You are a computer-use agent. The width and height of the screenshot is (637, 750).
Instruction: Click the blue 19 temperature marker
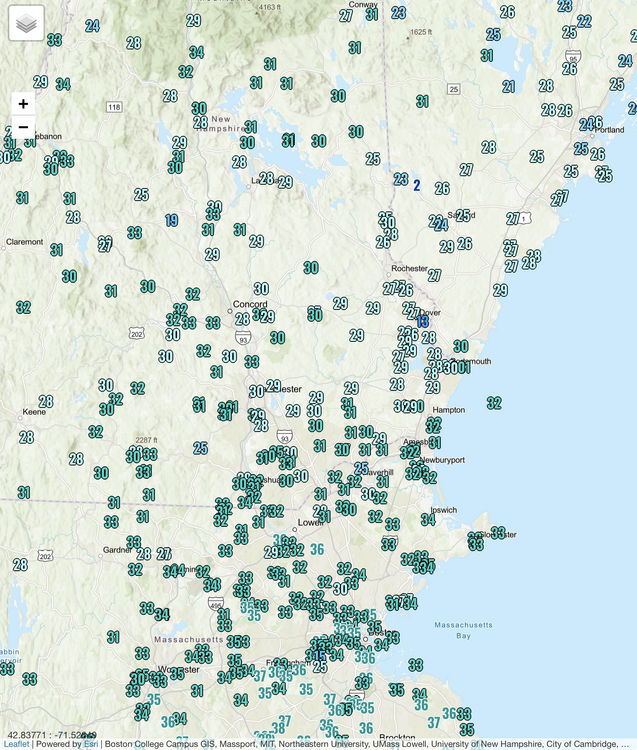tap(172, 220)
